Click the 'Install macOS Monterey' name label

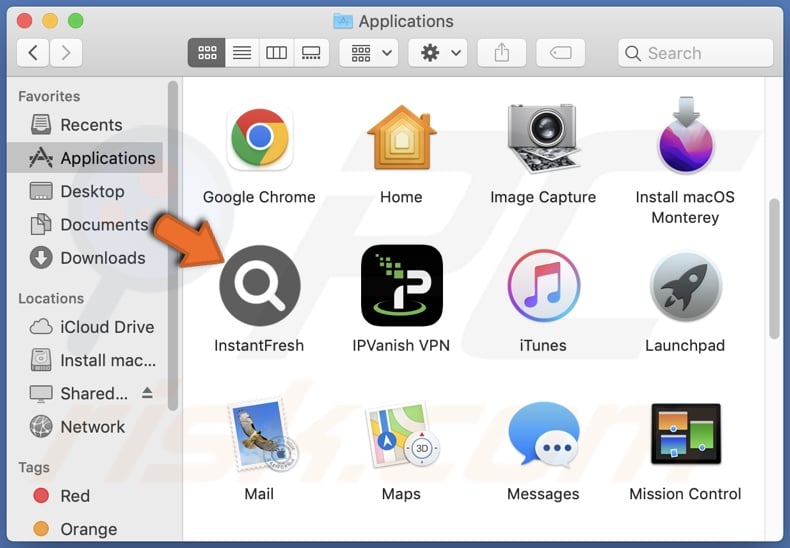coord(685,207)
